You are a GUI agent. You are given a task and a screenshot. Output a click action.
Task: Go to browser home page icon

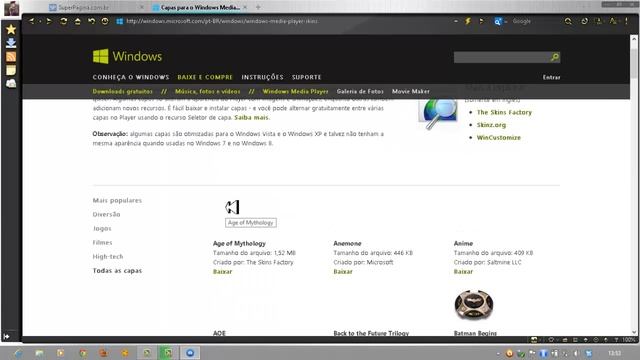pyautogui.click(x=77, y=21)
